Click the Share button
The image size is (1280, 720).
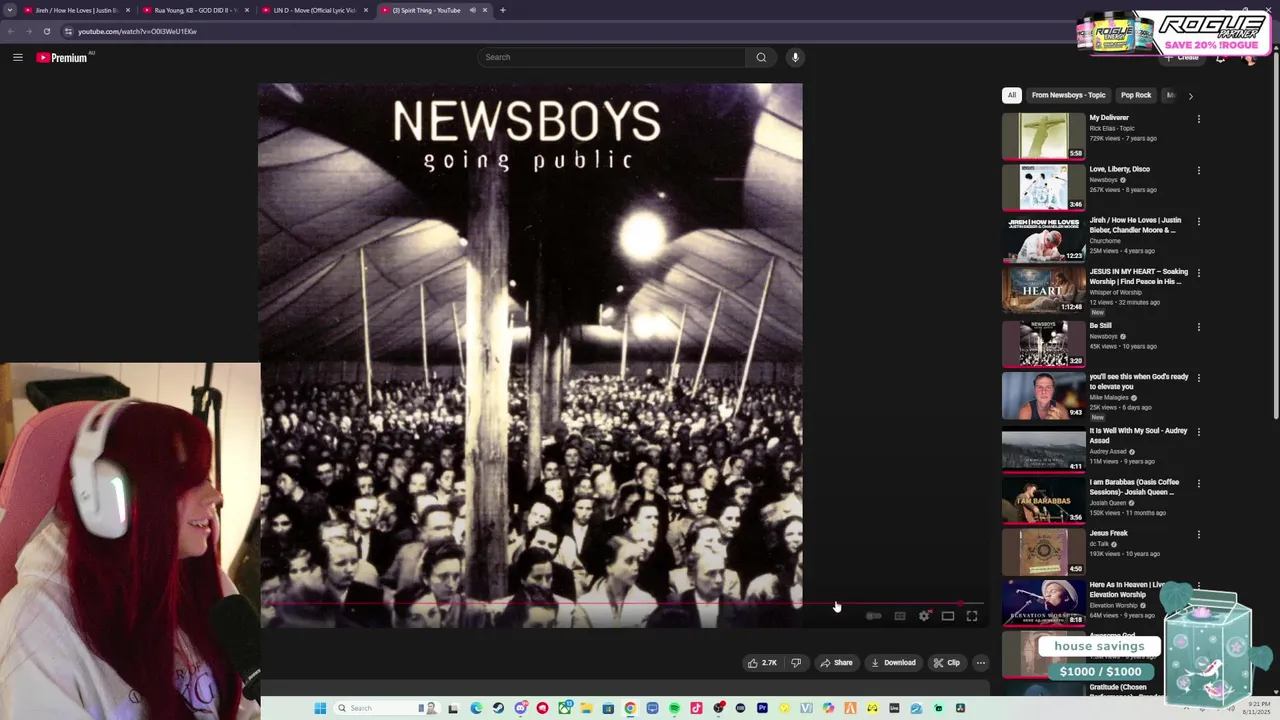(x=836, y=662)
